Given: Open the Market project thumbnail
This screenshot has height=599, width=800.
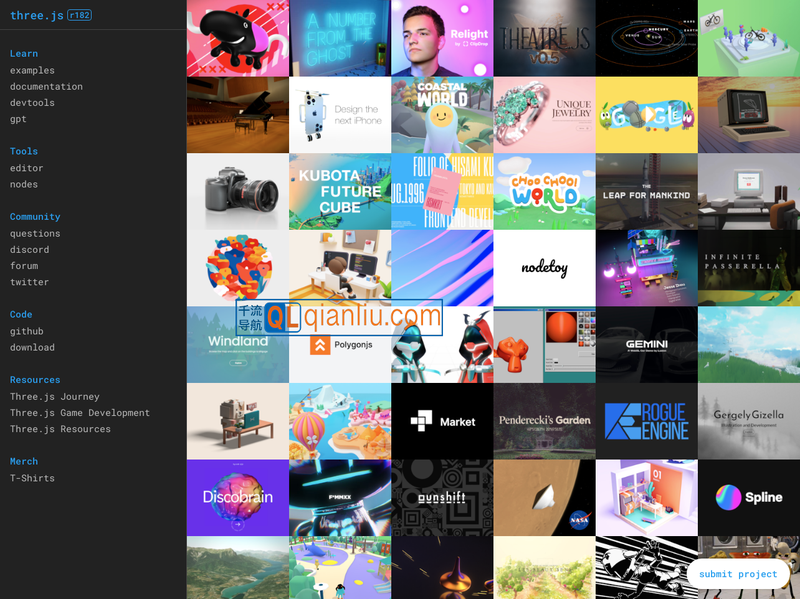Looking at the screenshot, I should 442,421.
